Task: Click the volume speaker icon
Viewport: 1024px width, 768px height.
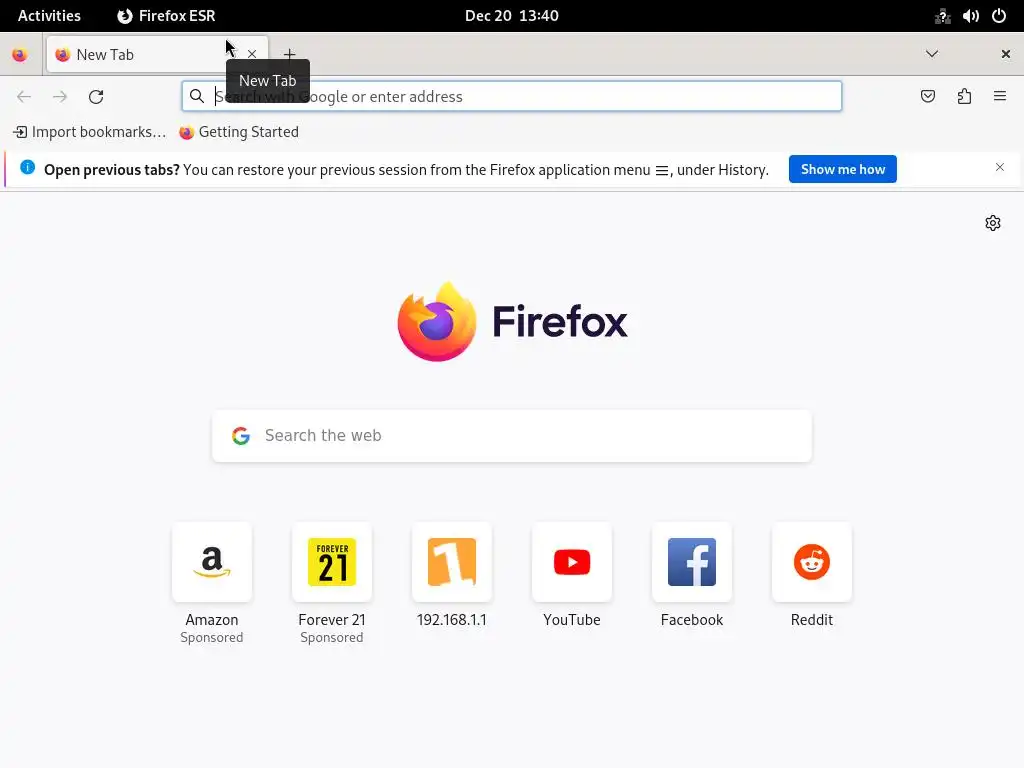Action: click(x=970, y=16)
